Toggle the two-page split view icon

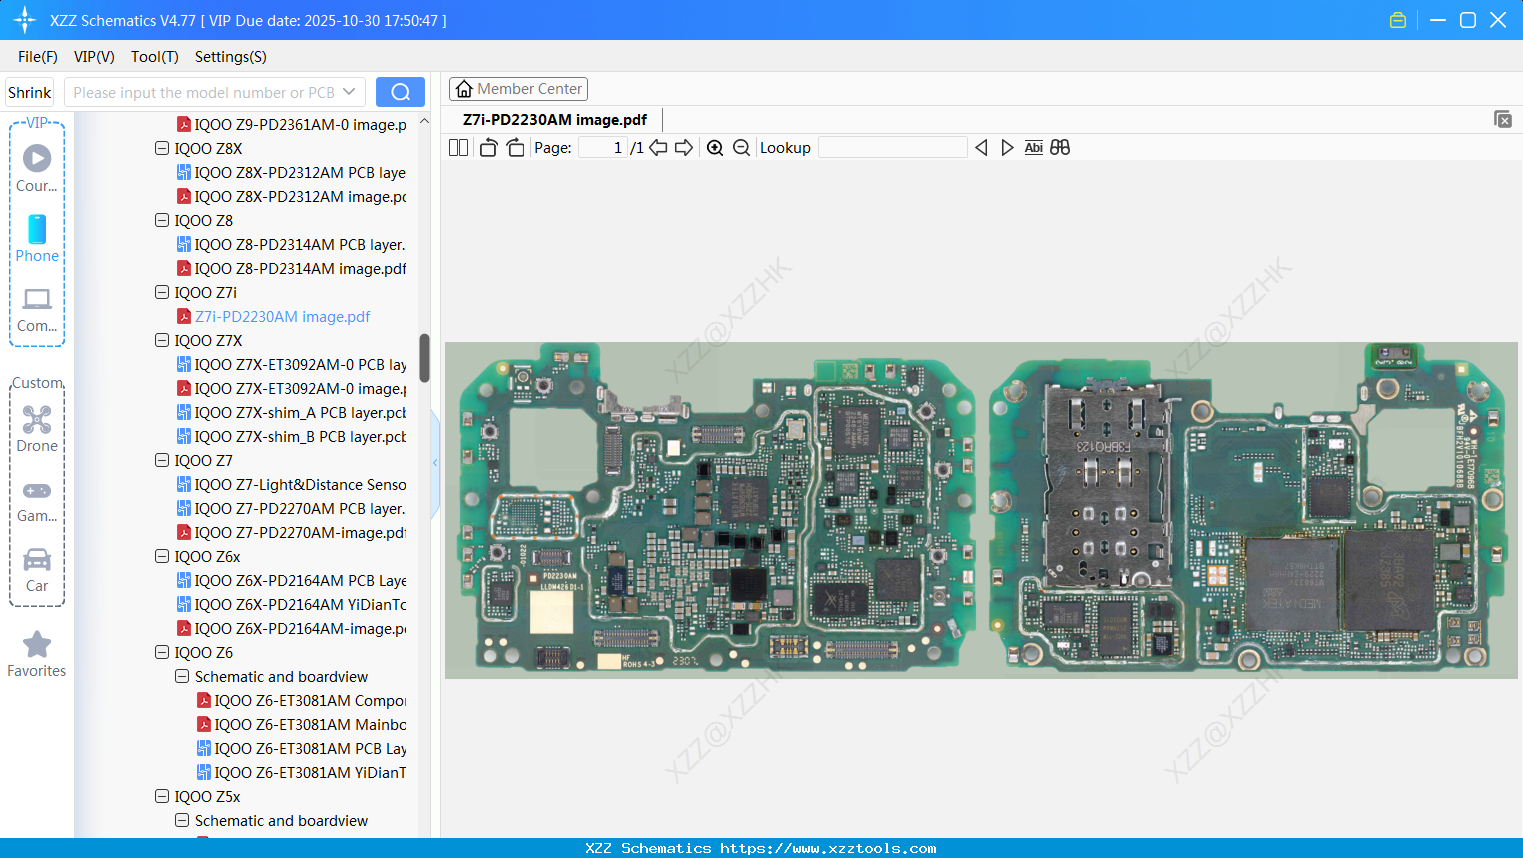point(458,148)
